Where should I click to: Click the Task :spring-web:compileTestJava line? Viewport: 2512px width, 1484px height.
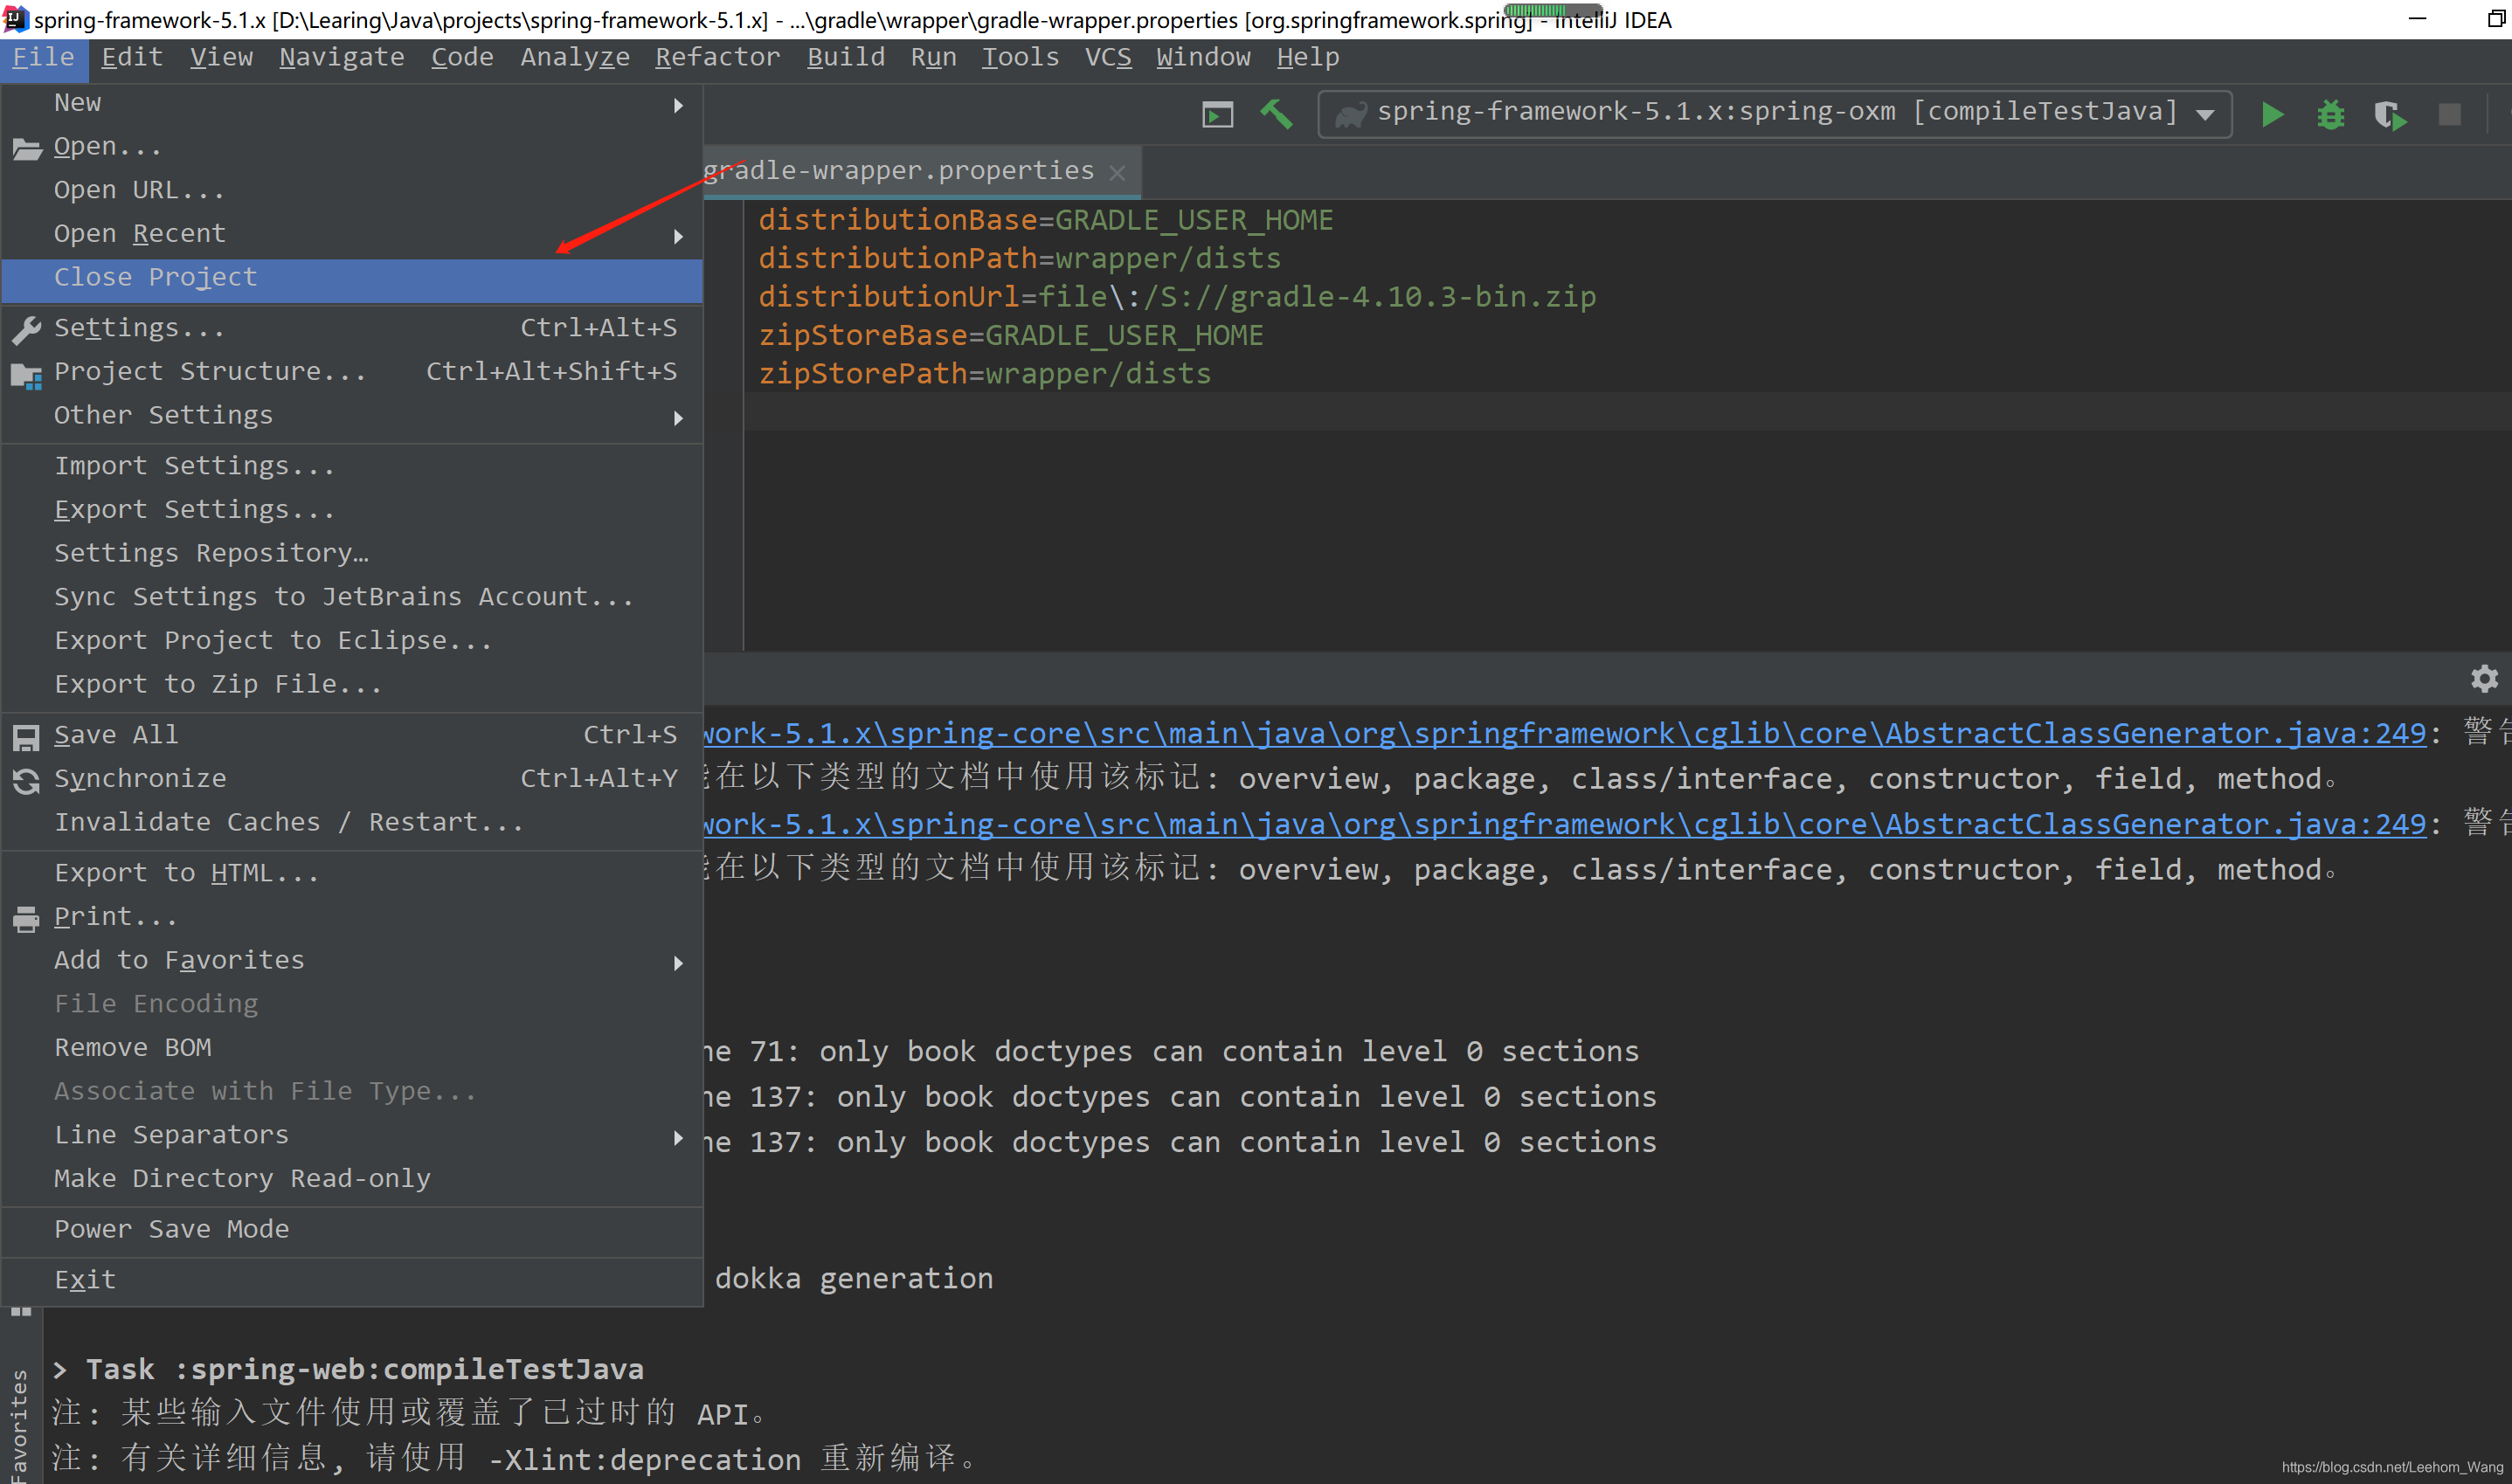click(349, 1370)
